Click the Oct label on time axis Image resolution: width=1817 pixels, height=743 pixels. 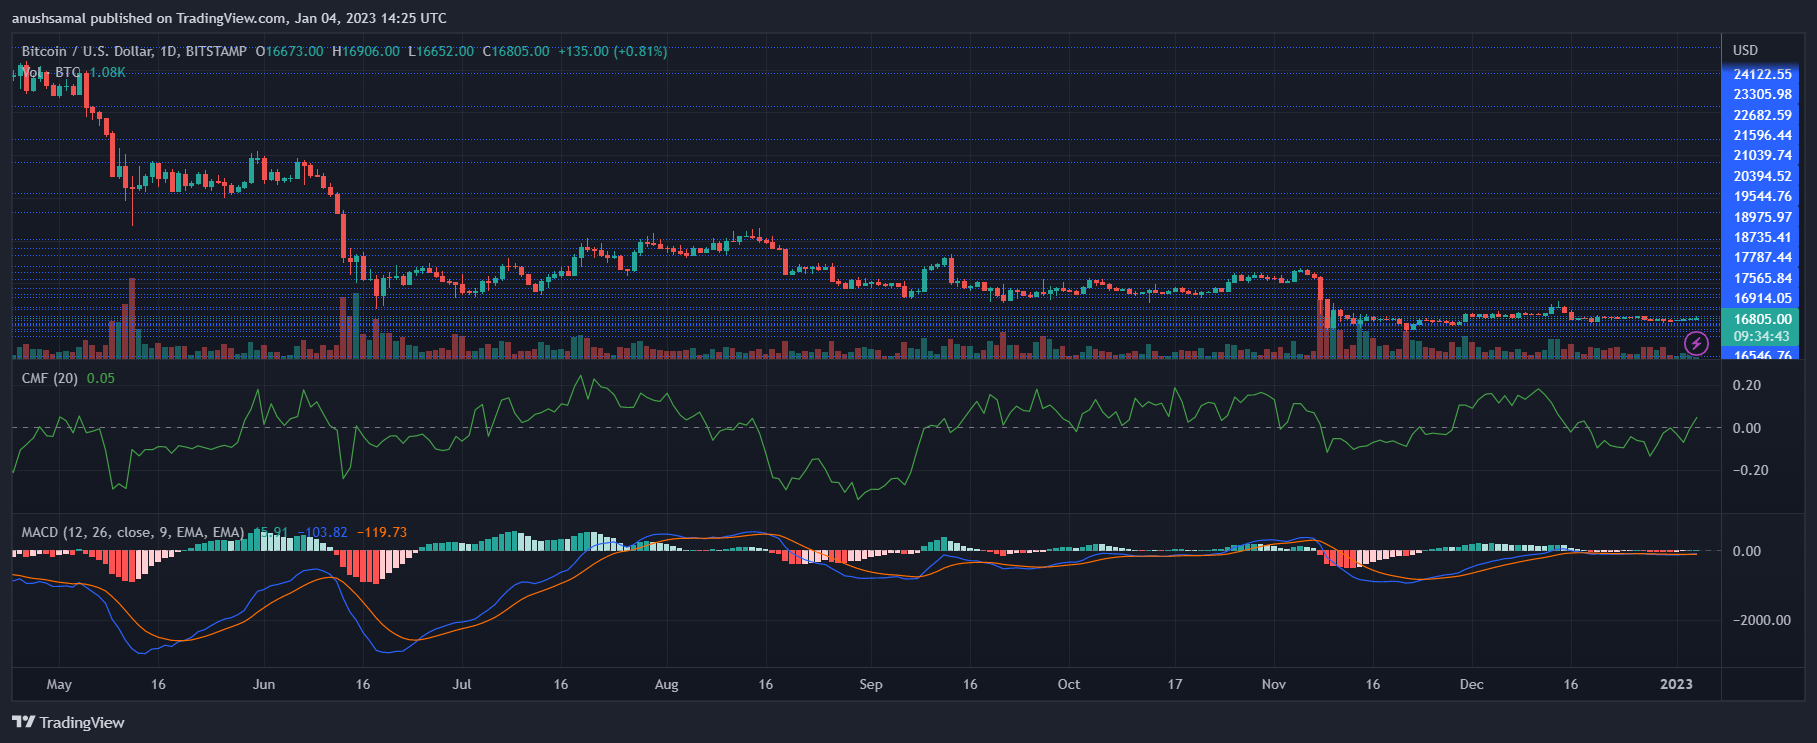click(x=1068, y=684)
